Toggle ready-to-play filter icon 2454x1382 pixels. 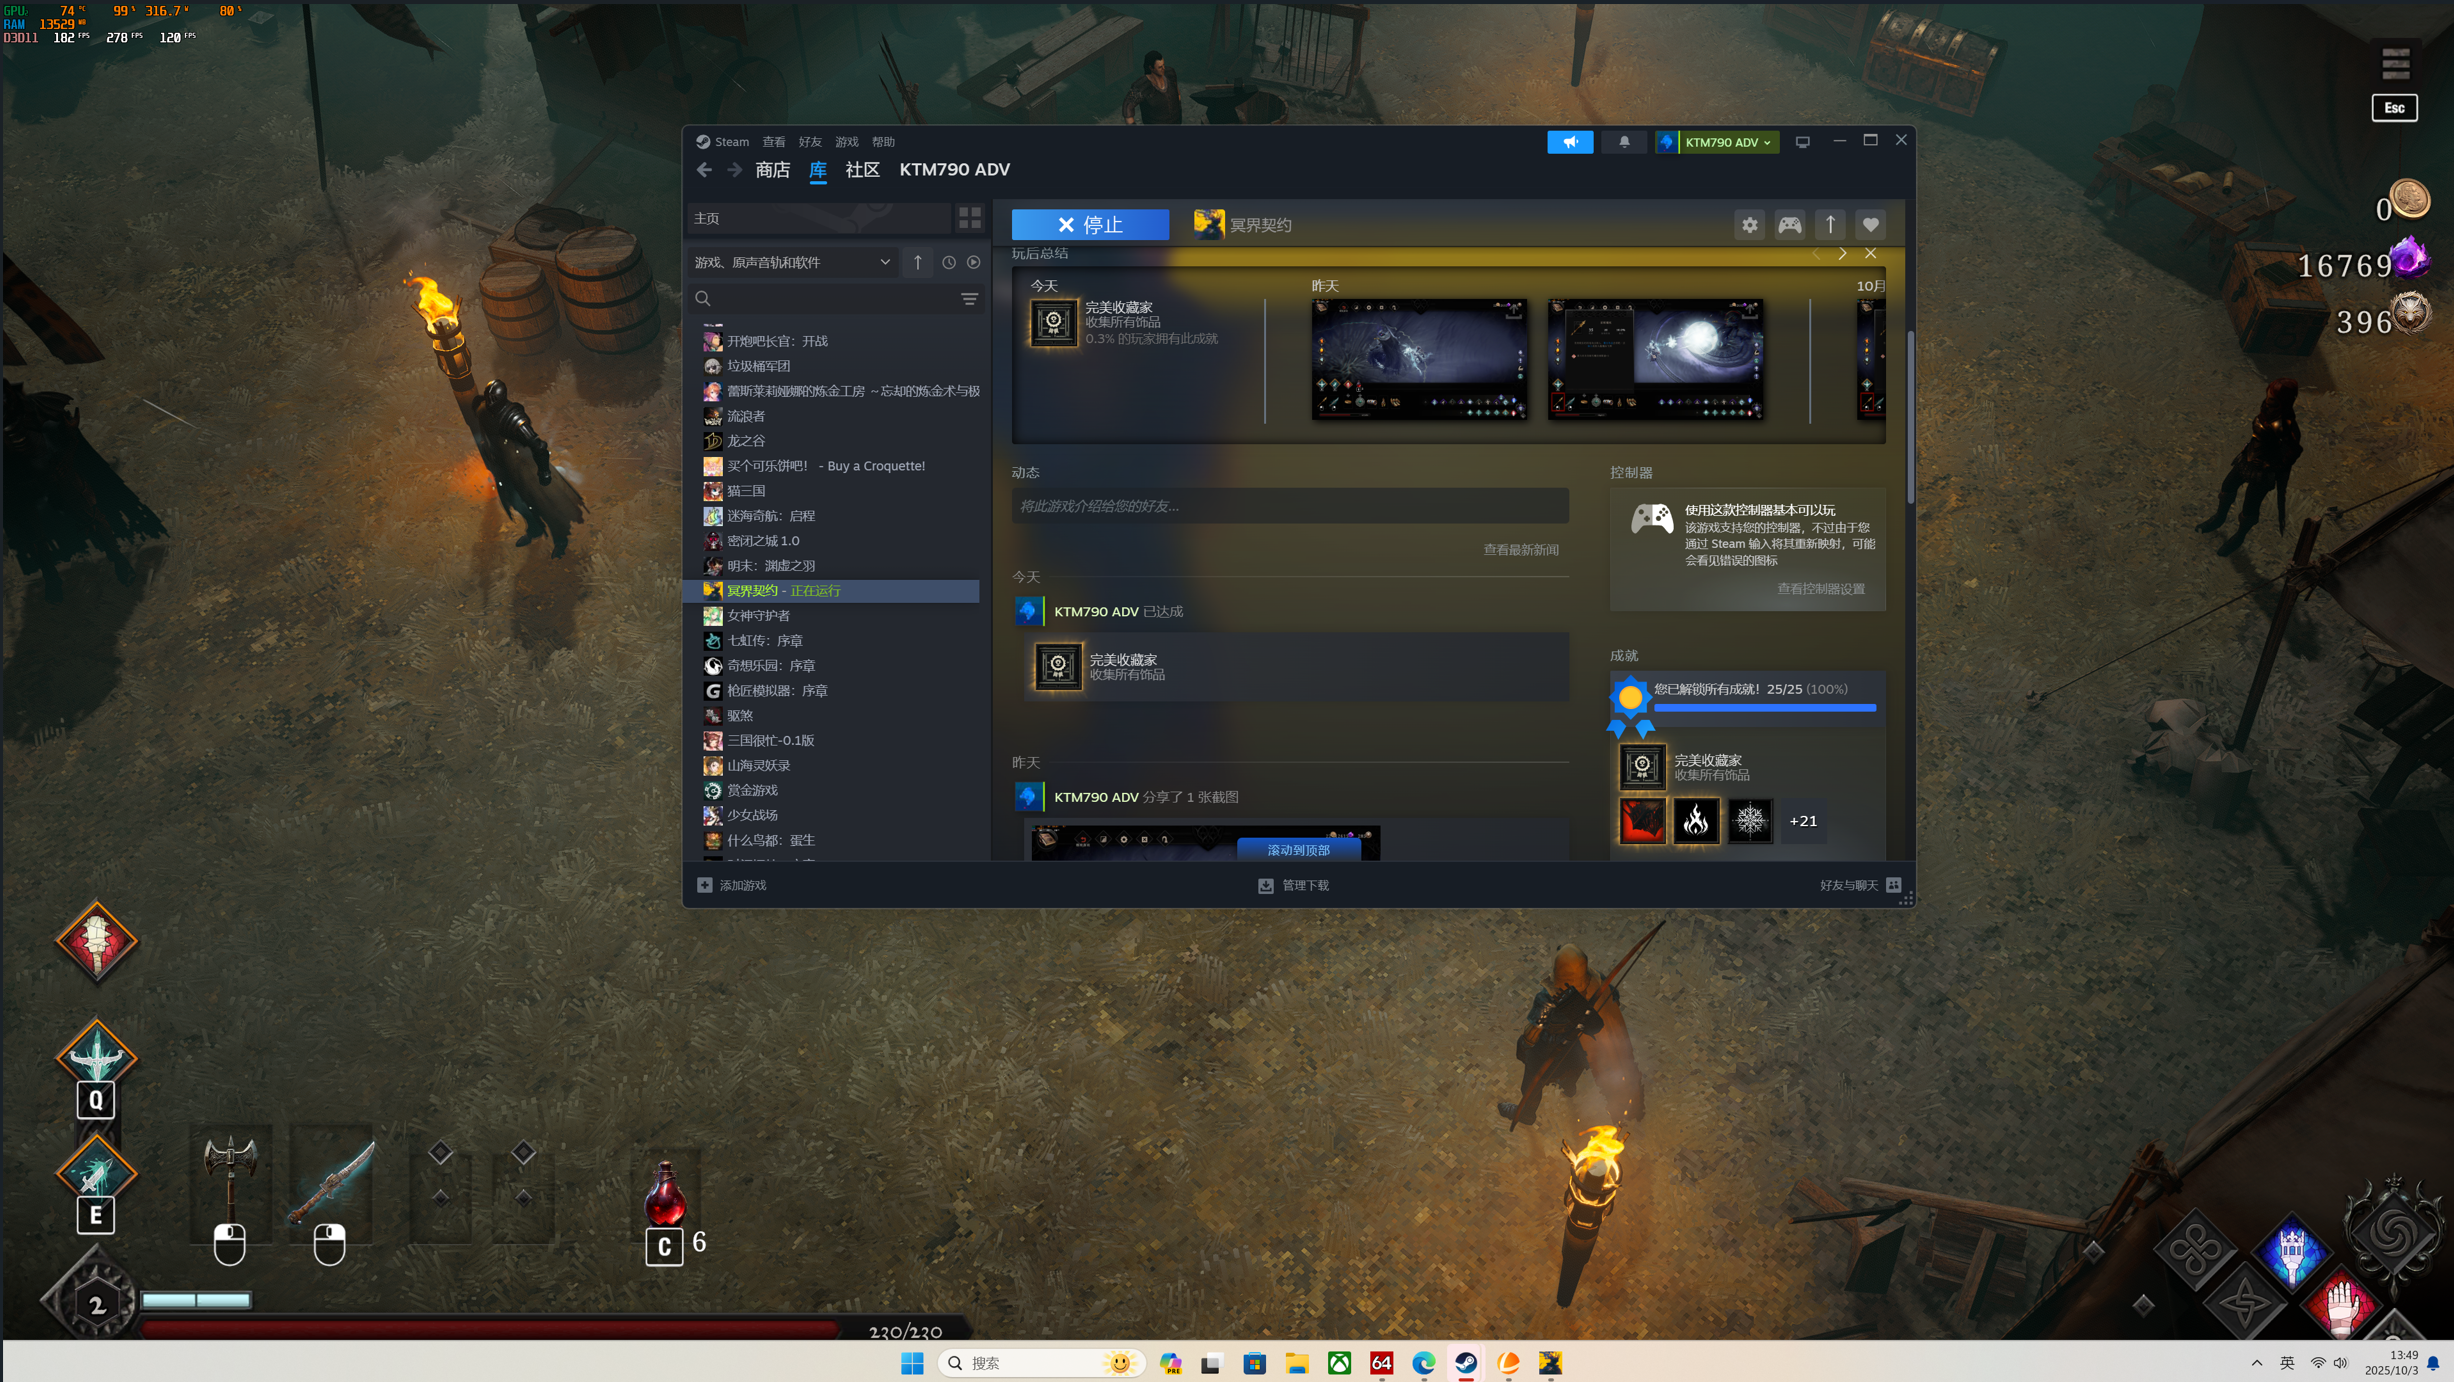[x=973, y=262]
